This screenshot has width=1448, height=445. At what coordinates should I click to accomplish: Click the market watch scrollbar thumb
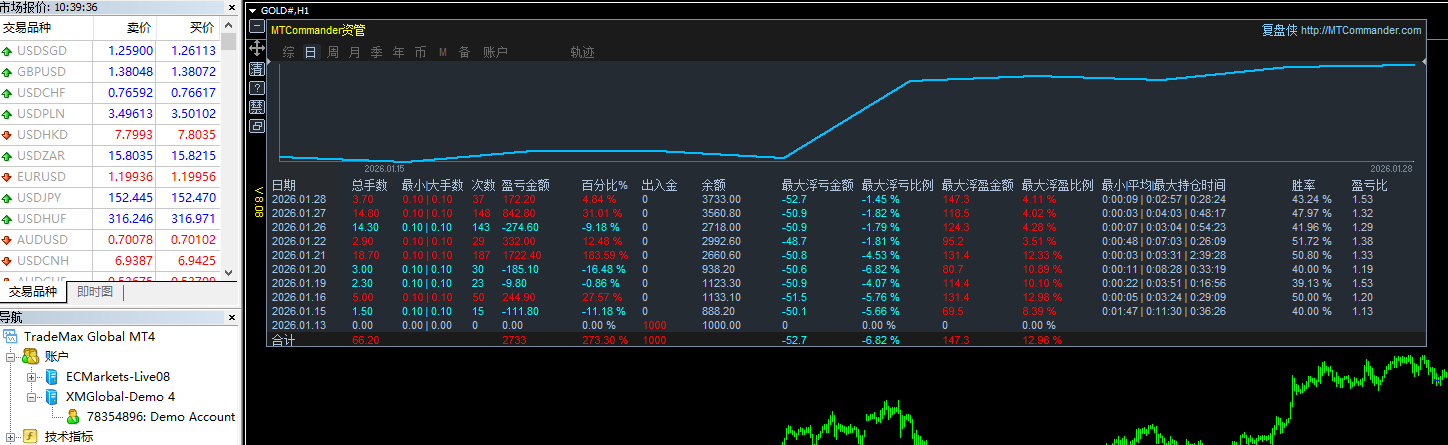(228, 42)
